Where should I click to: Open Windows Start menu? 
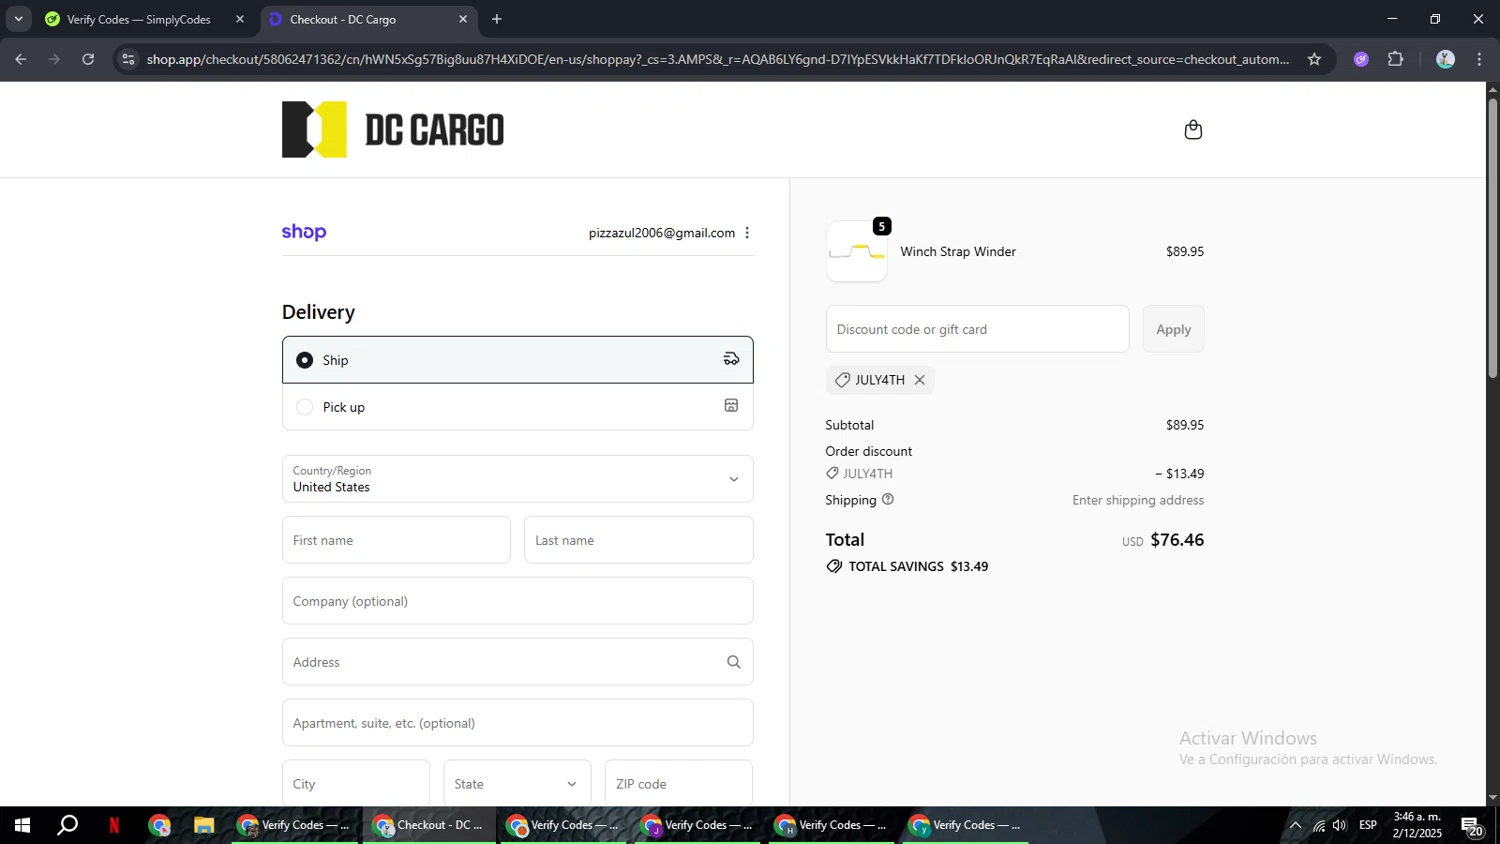point(22,825)
